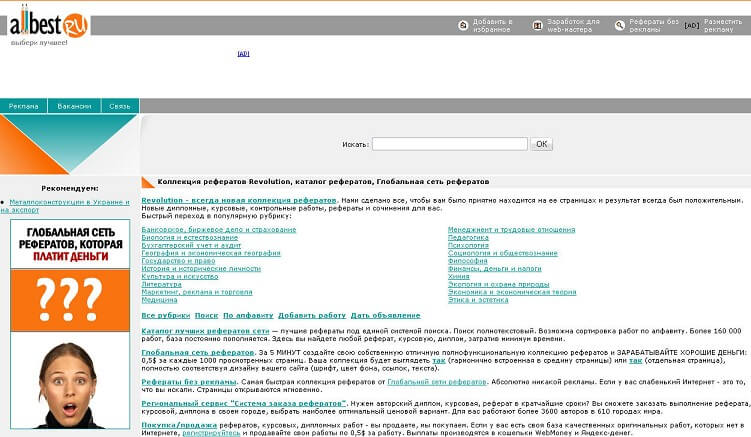751x437 pixels.
Task: Open Рефераты без рекламы in top bar
Action: pos(654,25)
